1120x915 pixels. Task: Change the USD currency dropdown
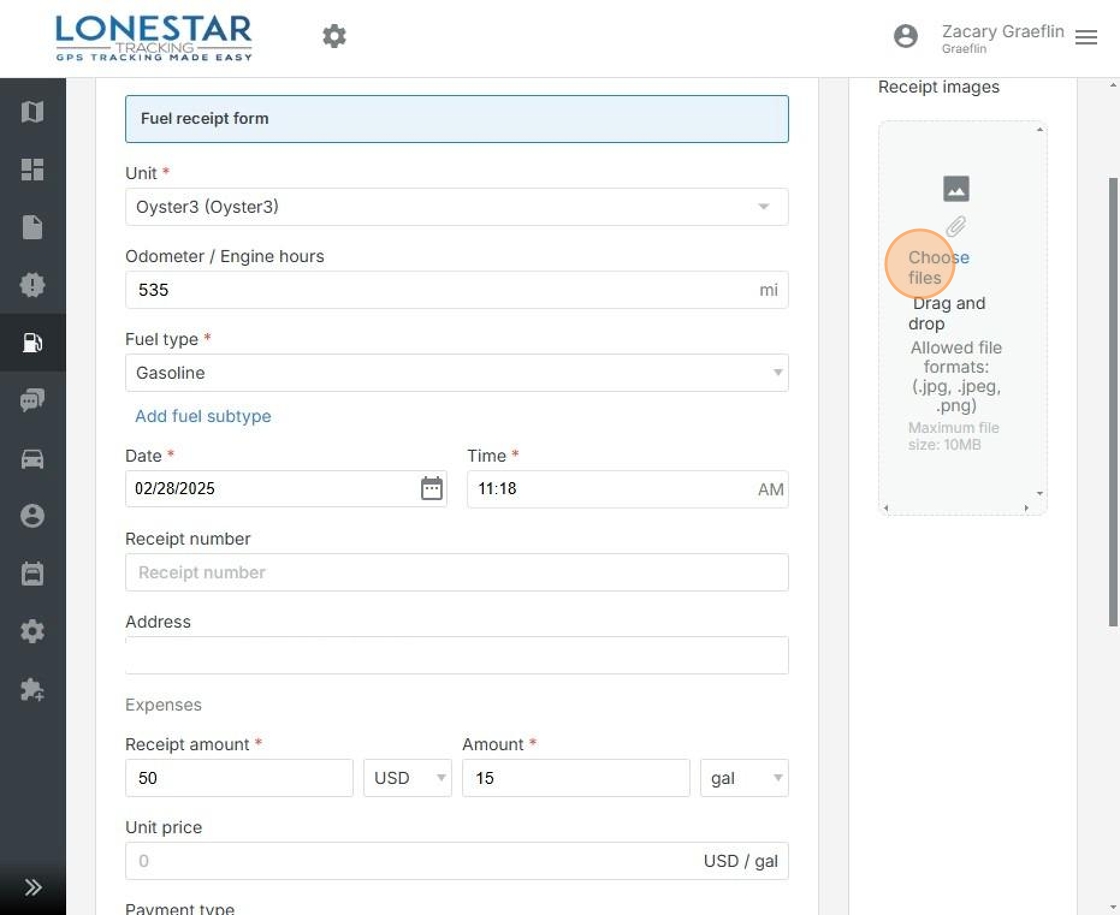click(x=407, y=778)
